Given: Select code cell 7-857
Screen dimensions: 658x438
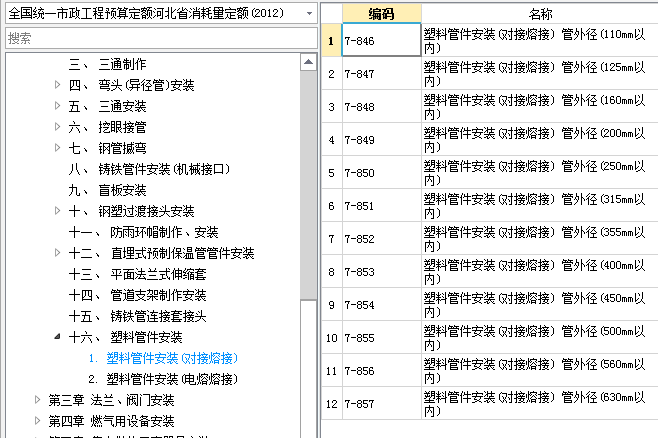Looking at the screenshot, I should pos(381,404).
